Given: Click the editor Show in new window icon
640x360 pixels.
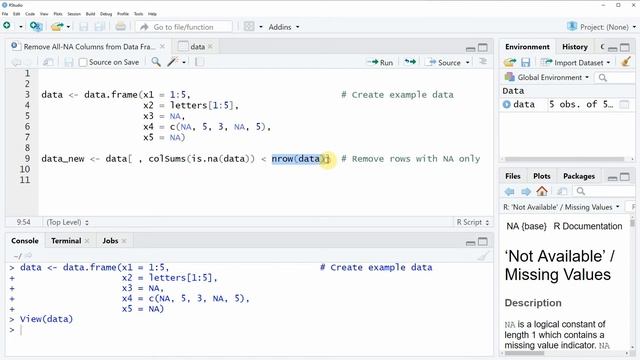Looking at the screenshot, I should coord(48,62).
